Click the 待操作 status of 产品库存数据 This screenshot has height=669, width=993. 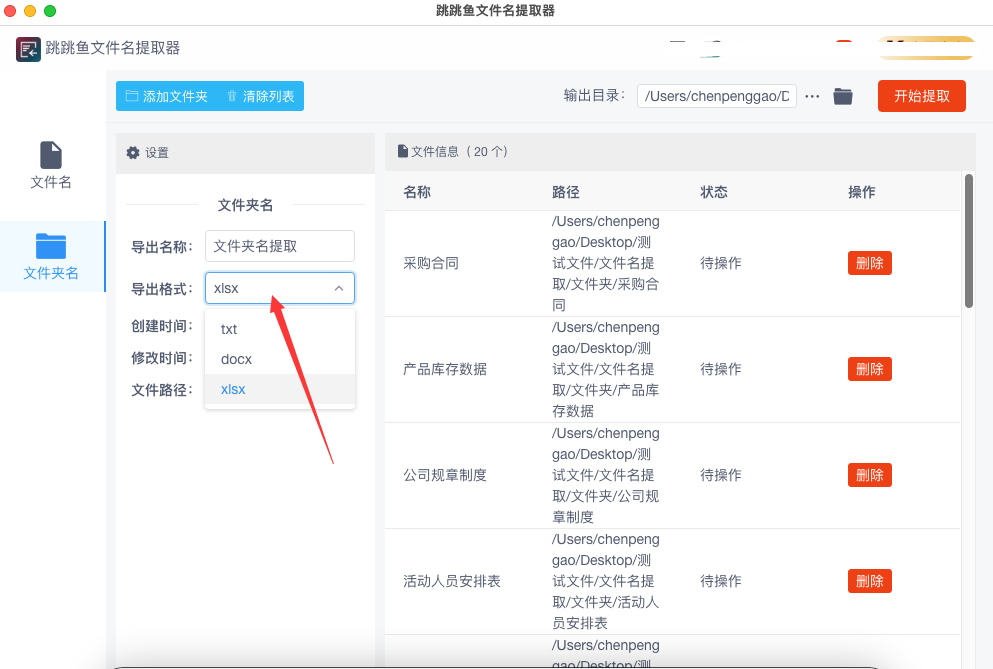coord(721,369)
